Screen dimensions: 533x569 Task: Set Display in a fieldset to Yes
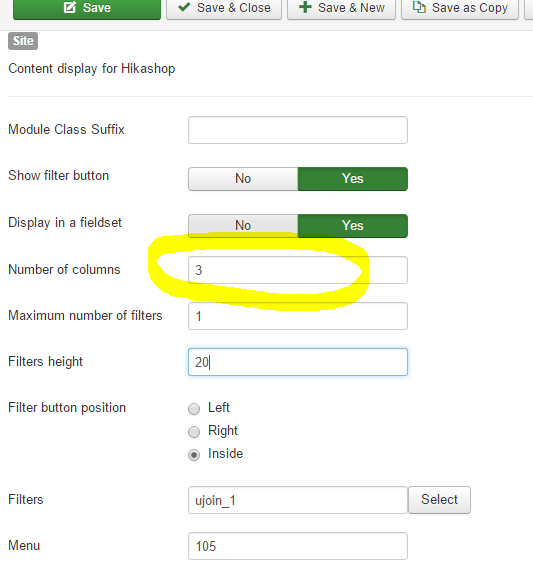[353, 225]
